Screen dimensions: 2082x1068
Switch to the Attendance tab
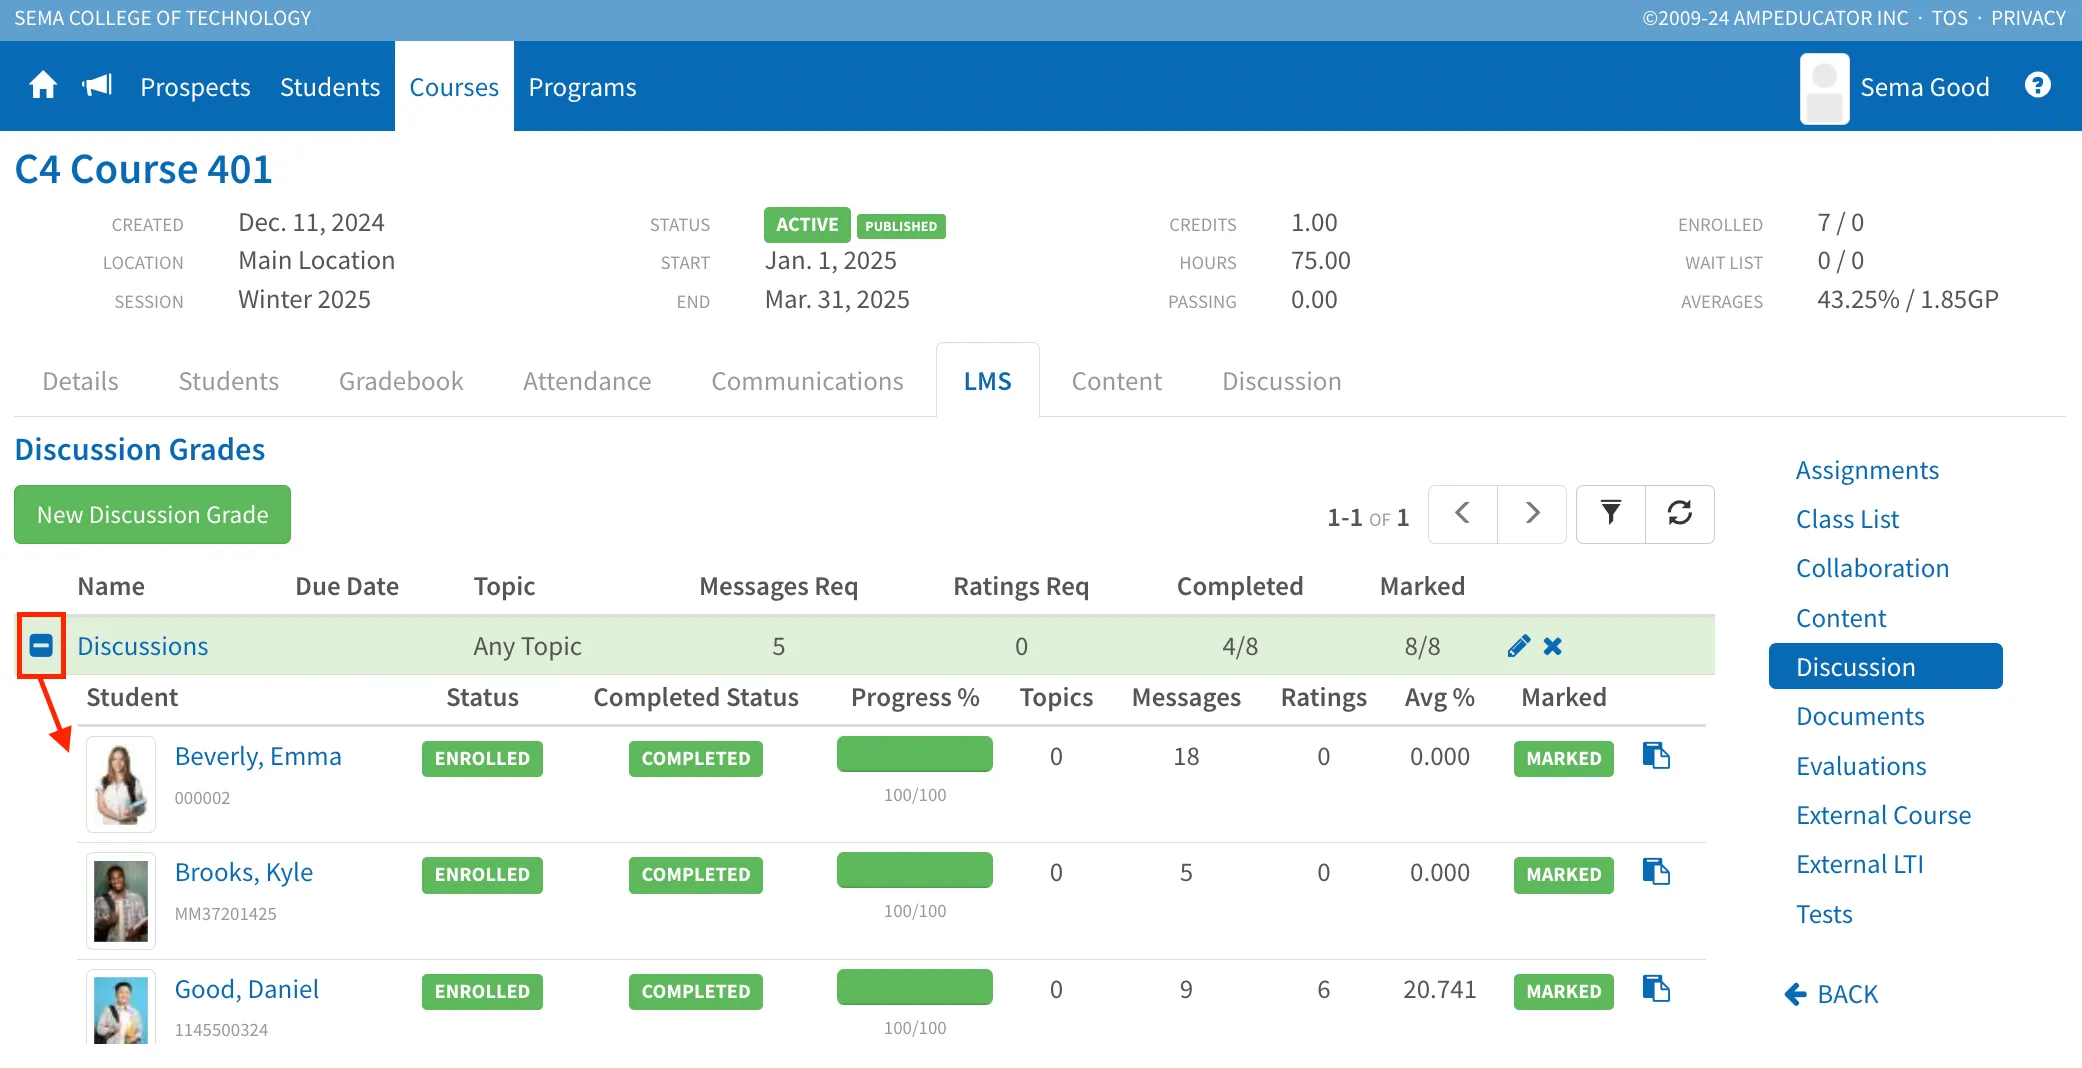click(587, 381)
